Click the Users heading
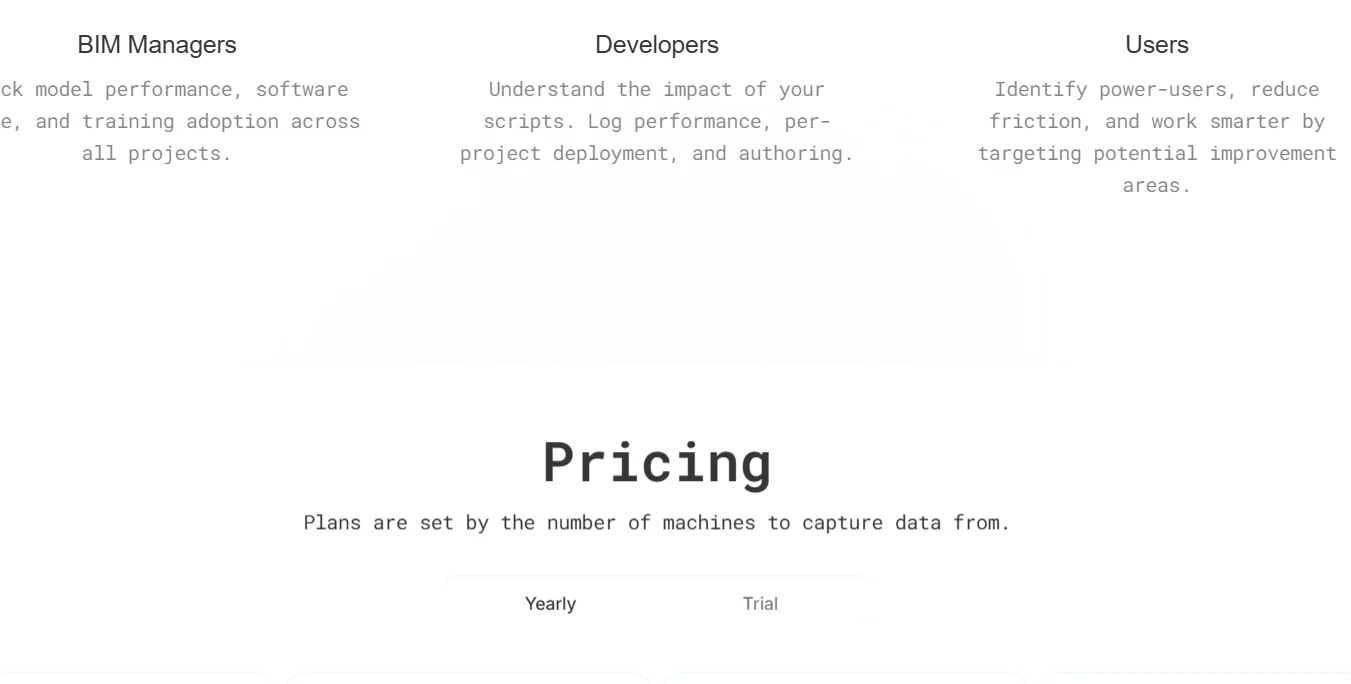Viewport: 1351px width, 684px height. pyautogui.click(x=1157, y=45)
